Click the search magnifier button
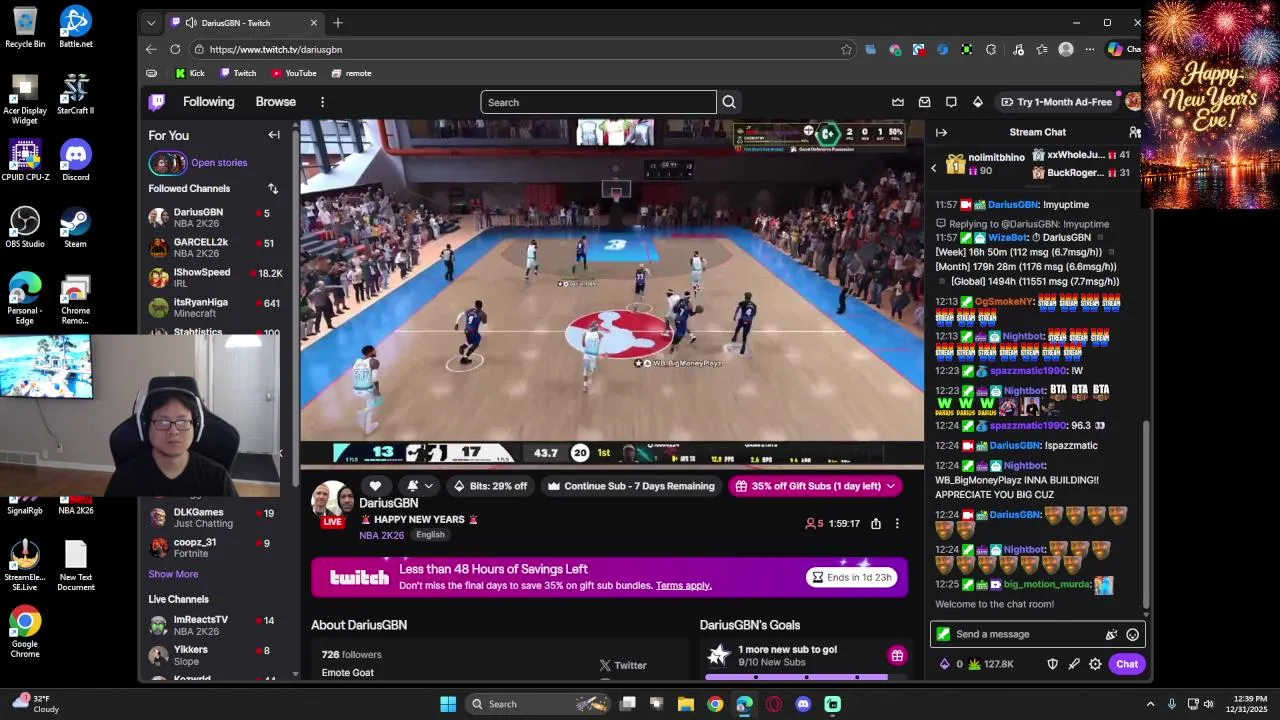The width and height of the screenshot is (1280, 720). coord(729,102)
